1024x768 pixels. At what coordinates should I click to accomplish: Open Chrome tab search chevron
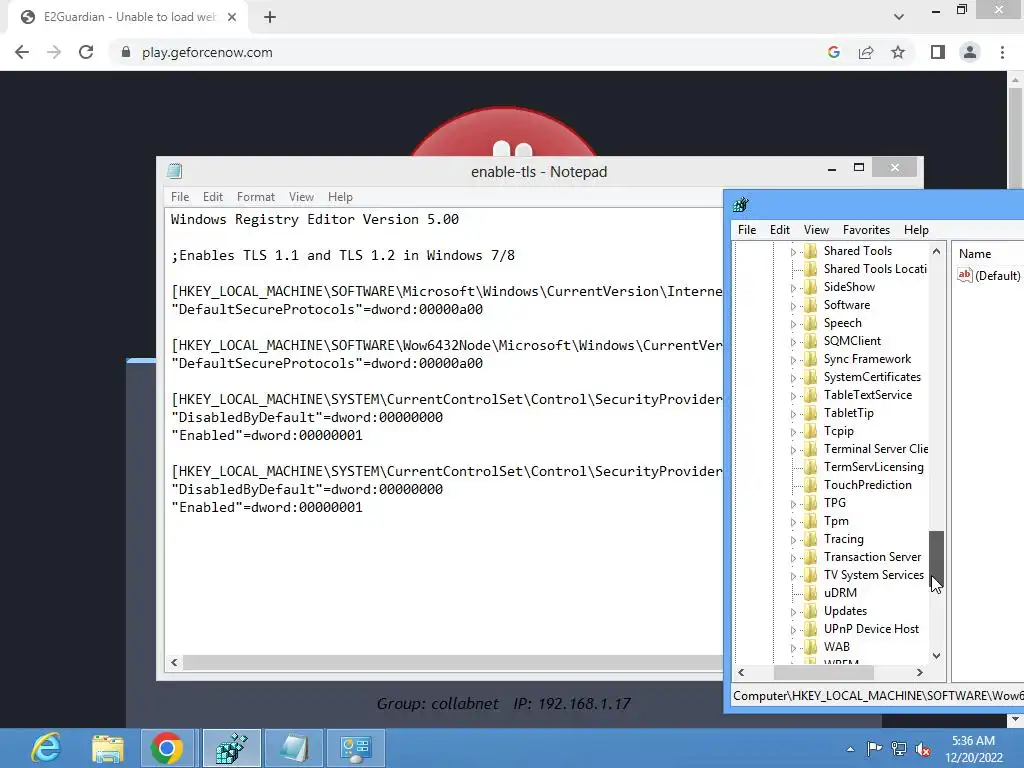[x=899, y=17]
